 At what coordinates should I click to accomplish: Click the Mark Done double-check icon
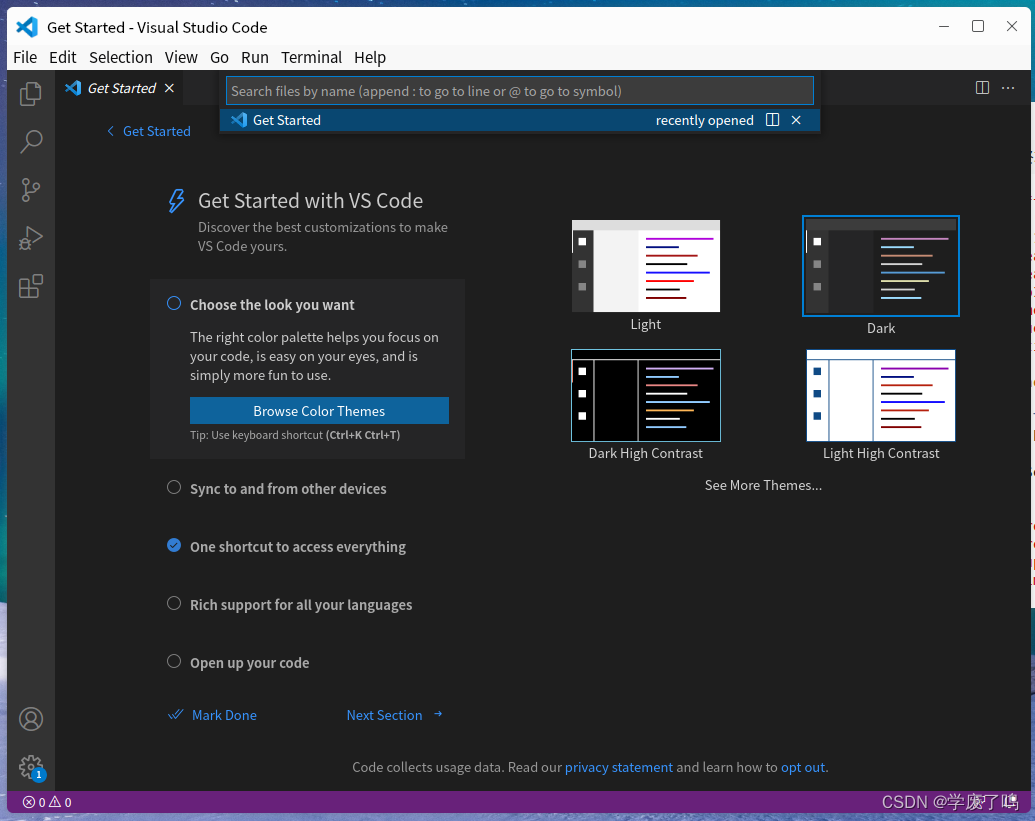click(176, 715)
